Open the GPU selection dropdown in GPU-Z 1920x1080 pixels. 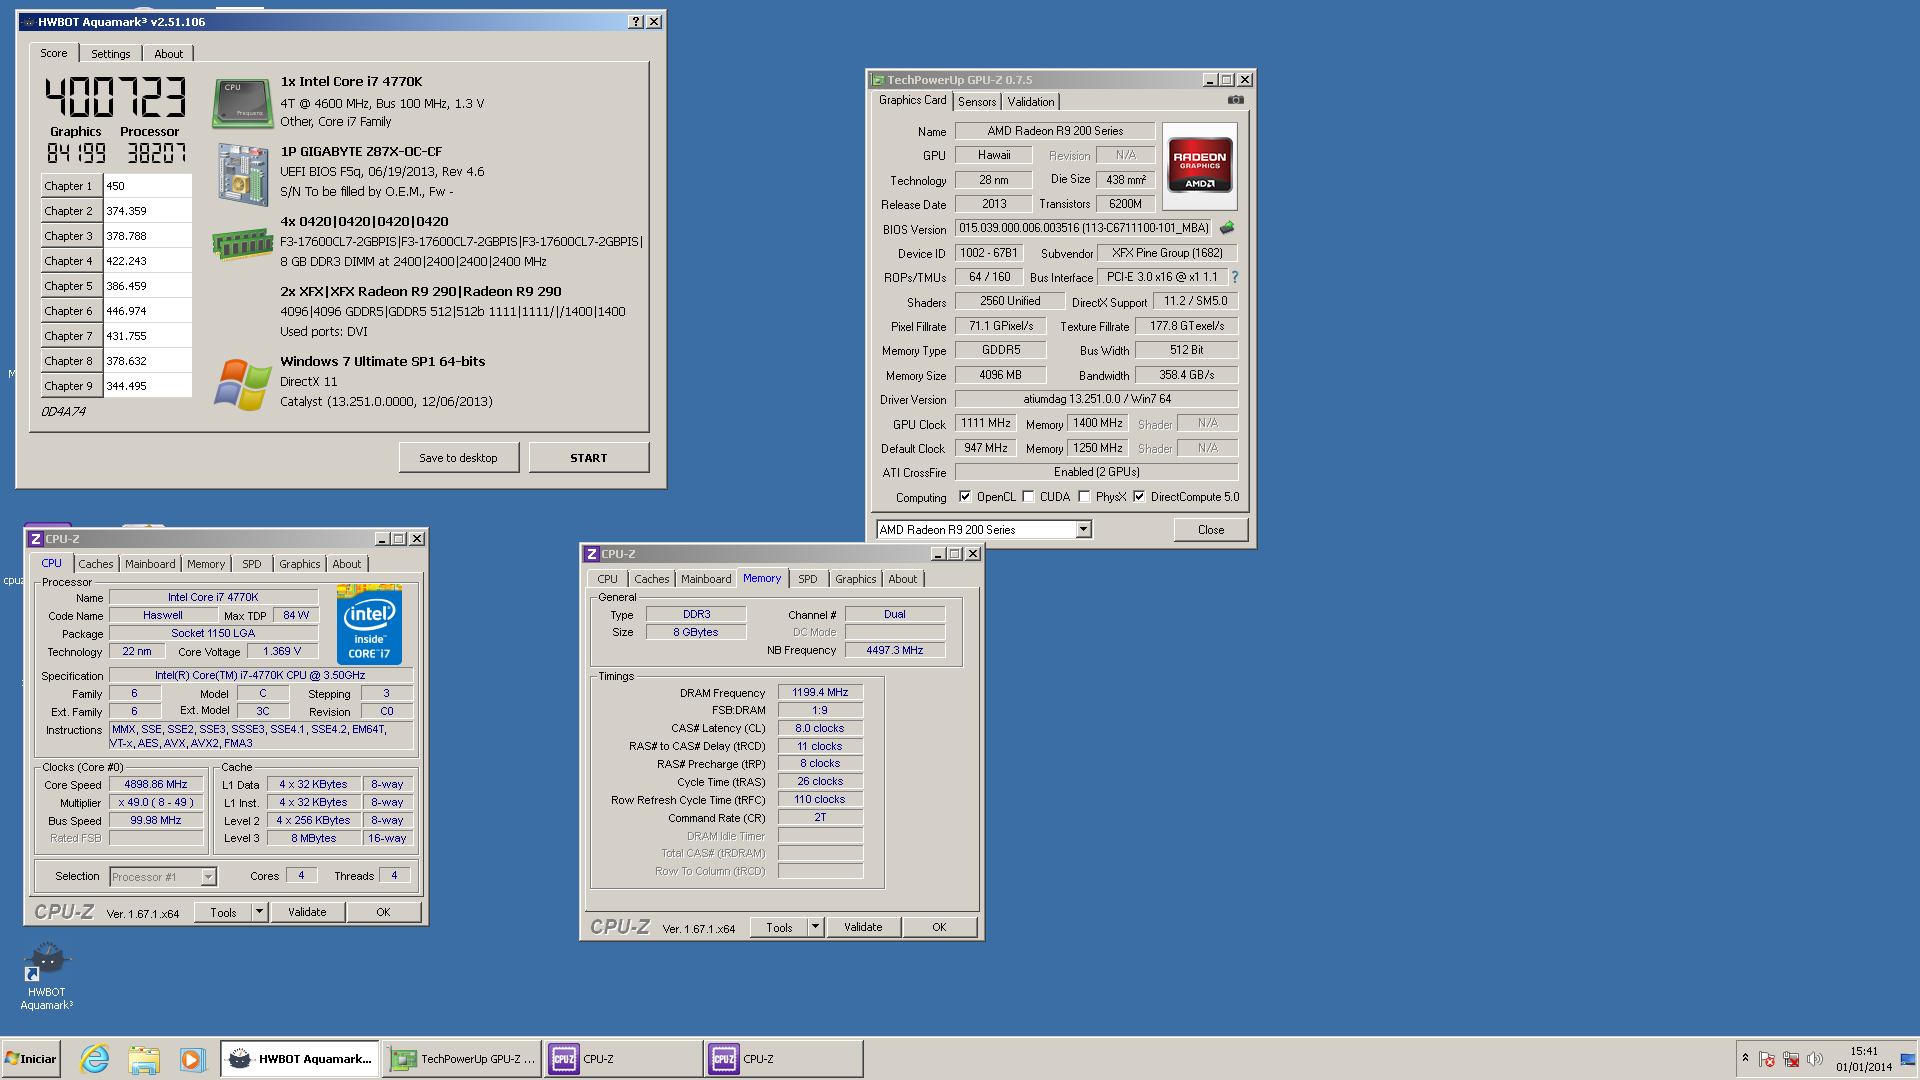(1083, 530)
